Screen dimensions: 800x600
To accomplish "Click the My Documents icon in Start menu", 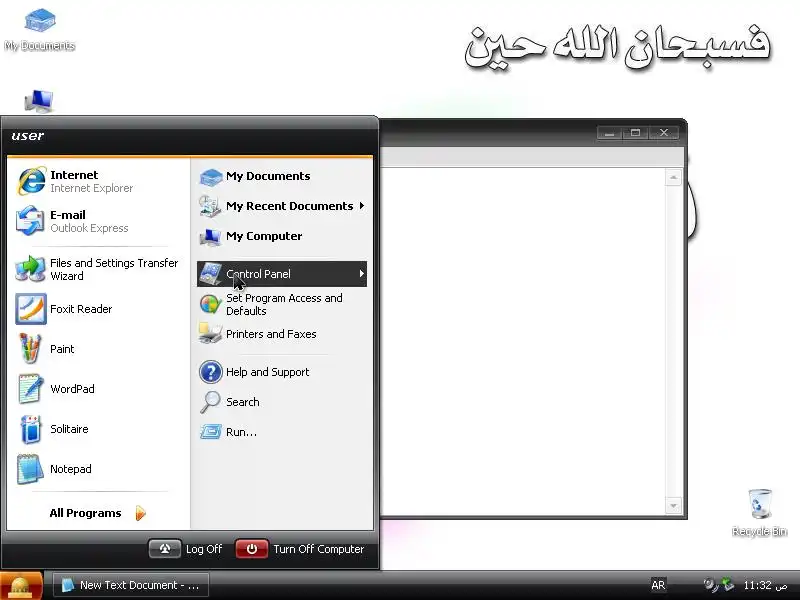I will click(210, 177).
